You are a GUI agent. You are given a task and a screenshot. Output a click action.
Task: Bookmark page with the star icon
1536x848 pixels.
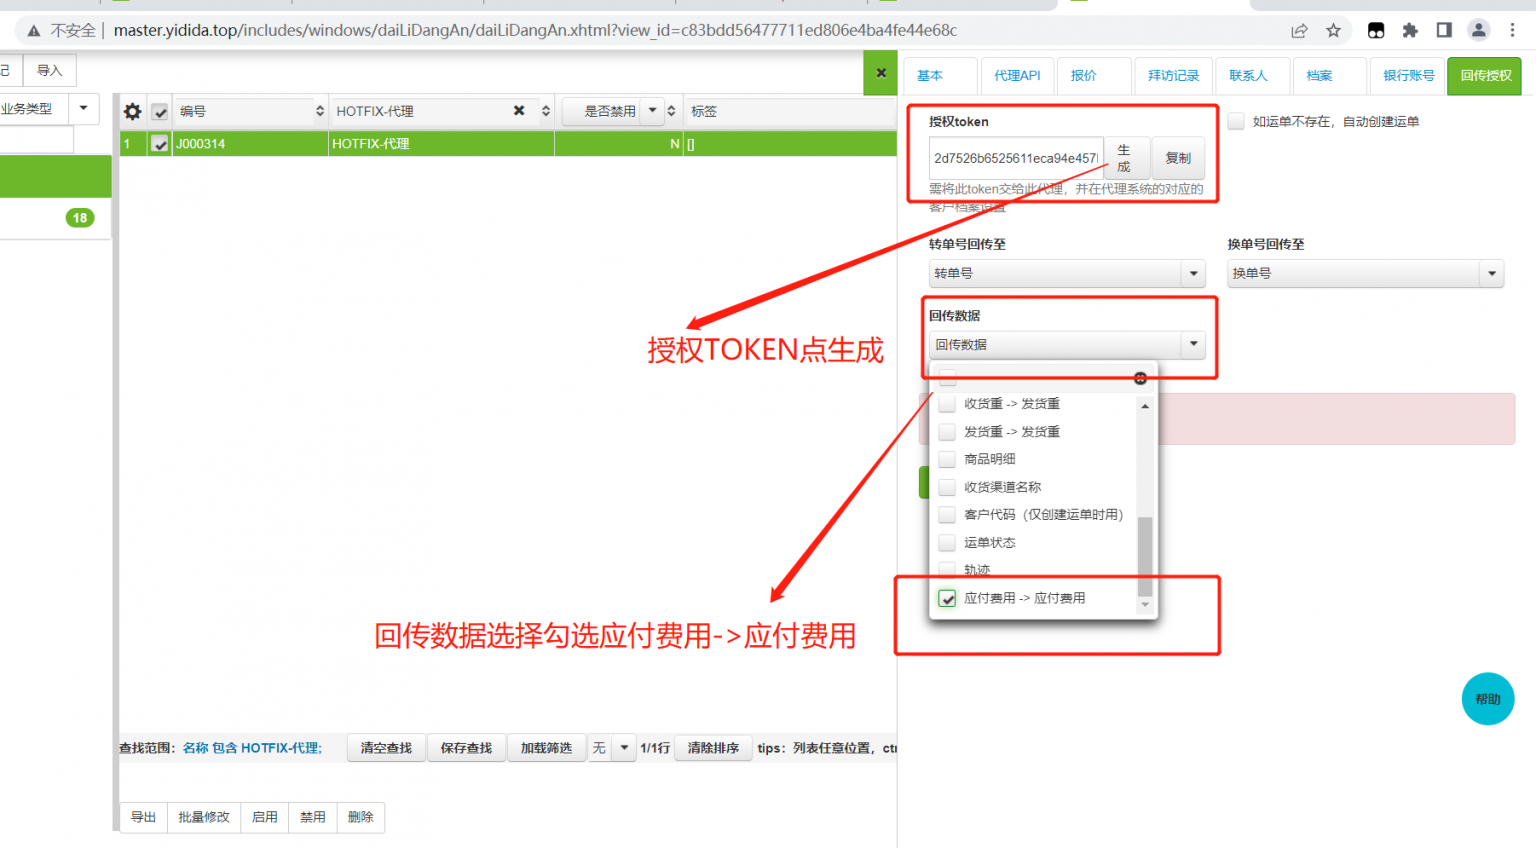[1333, 30]
